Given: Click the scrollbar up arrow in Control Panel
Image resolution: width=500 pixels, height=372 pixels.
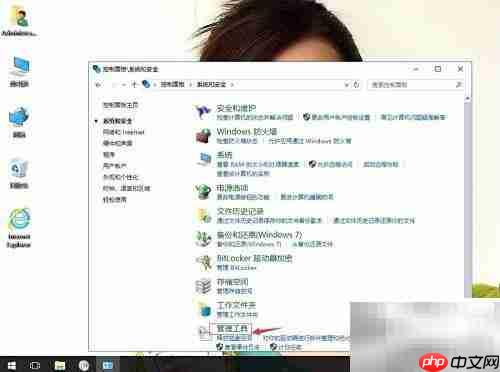Looking at the screenshot, I should click(467, 98).
